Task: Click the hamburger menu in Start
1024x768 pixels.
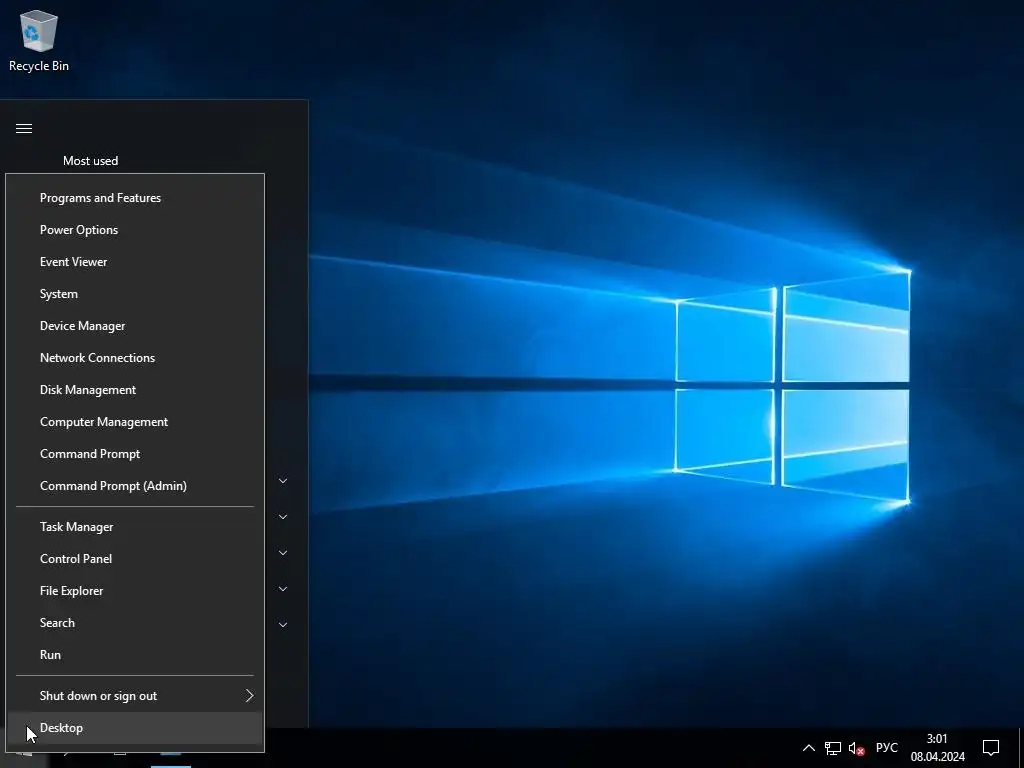Action: click(x=24, y=129)
